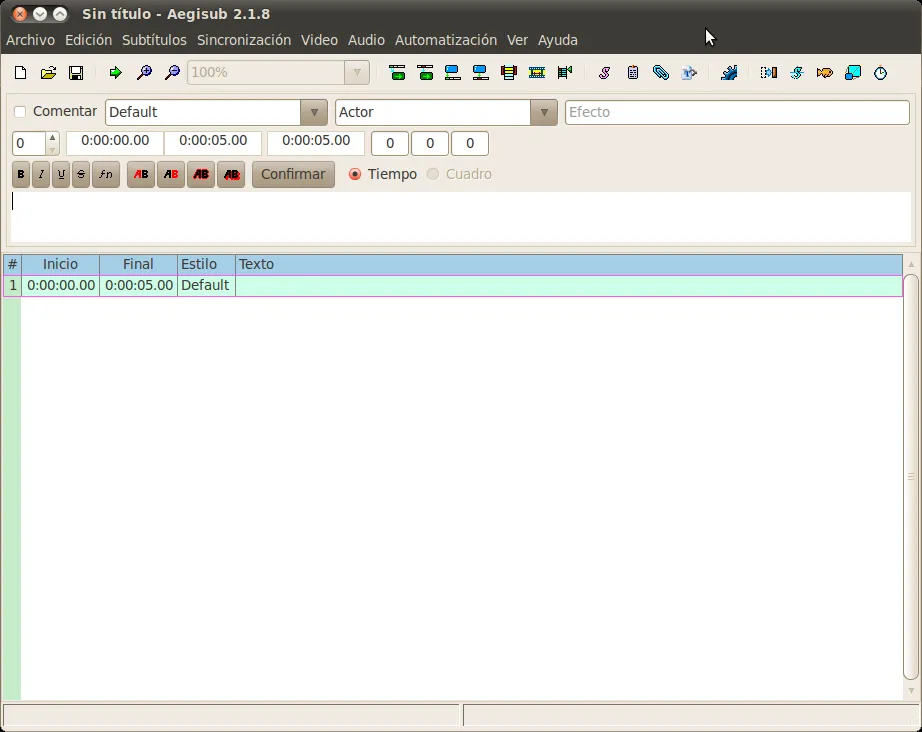This screenshot has height=732, width=922.
Task: Open script Properties clipboard icon
Action: (633, 73)
